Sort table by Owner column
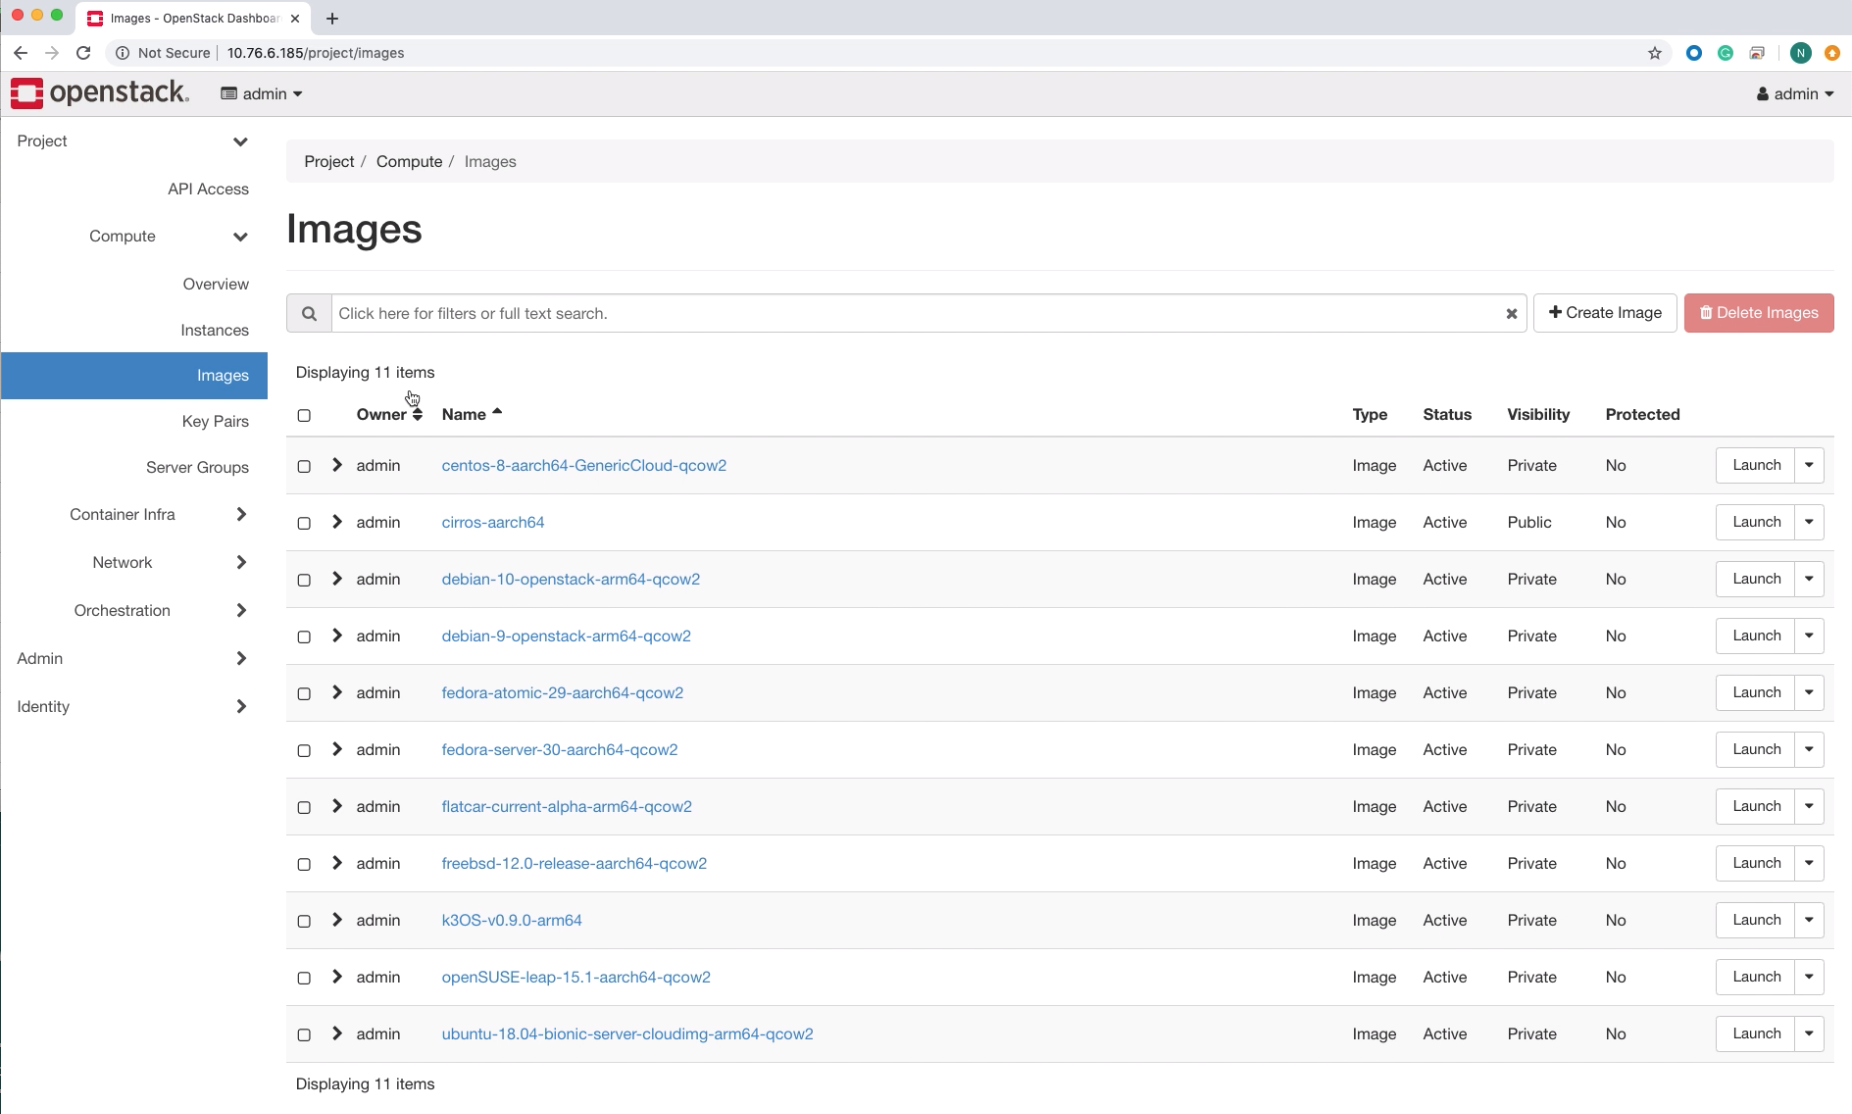1852x1114 pixels. [x=389, y=414]
